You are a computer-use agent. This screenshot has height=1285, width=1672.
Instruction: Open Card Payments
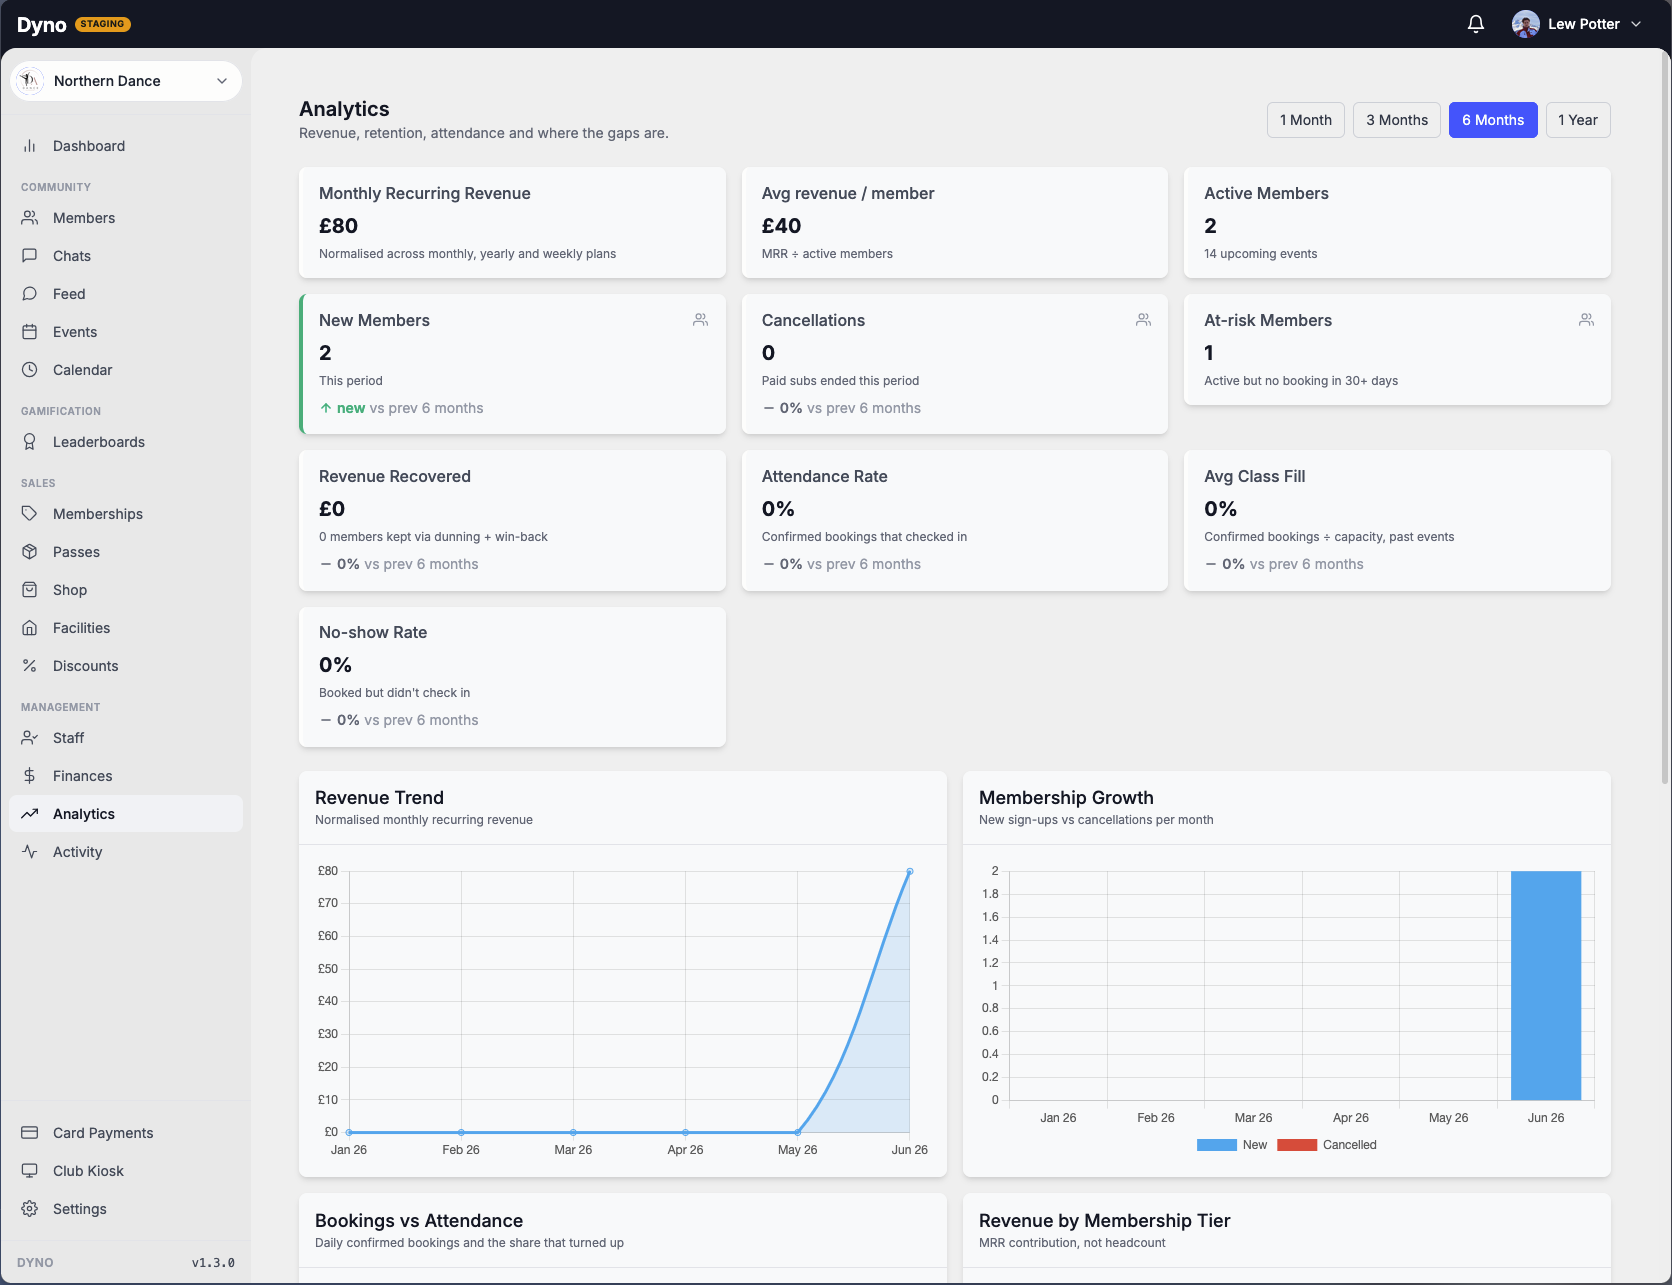[x=126, y=1133]
